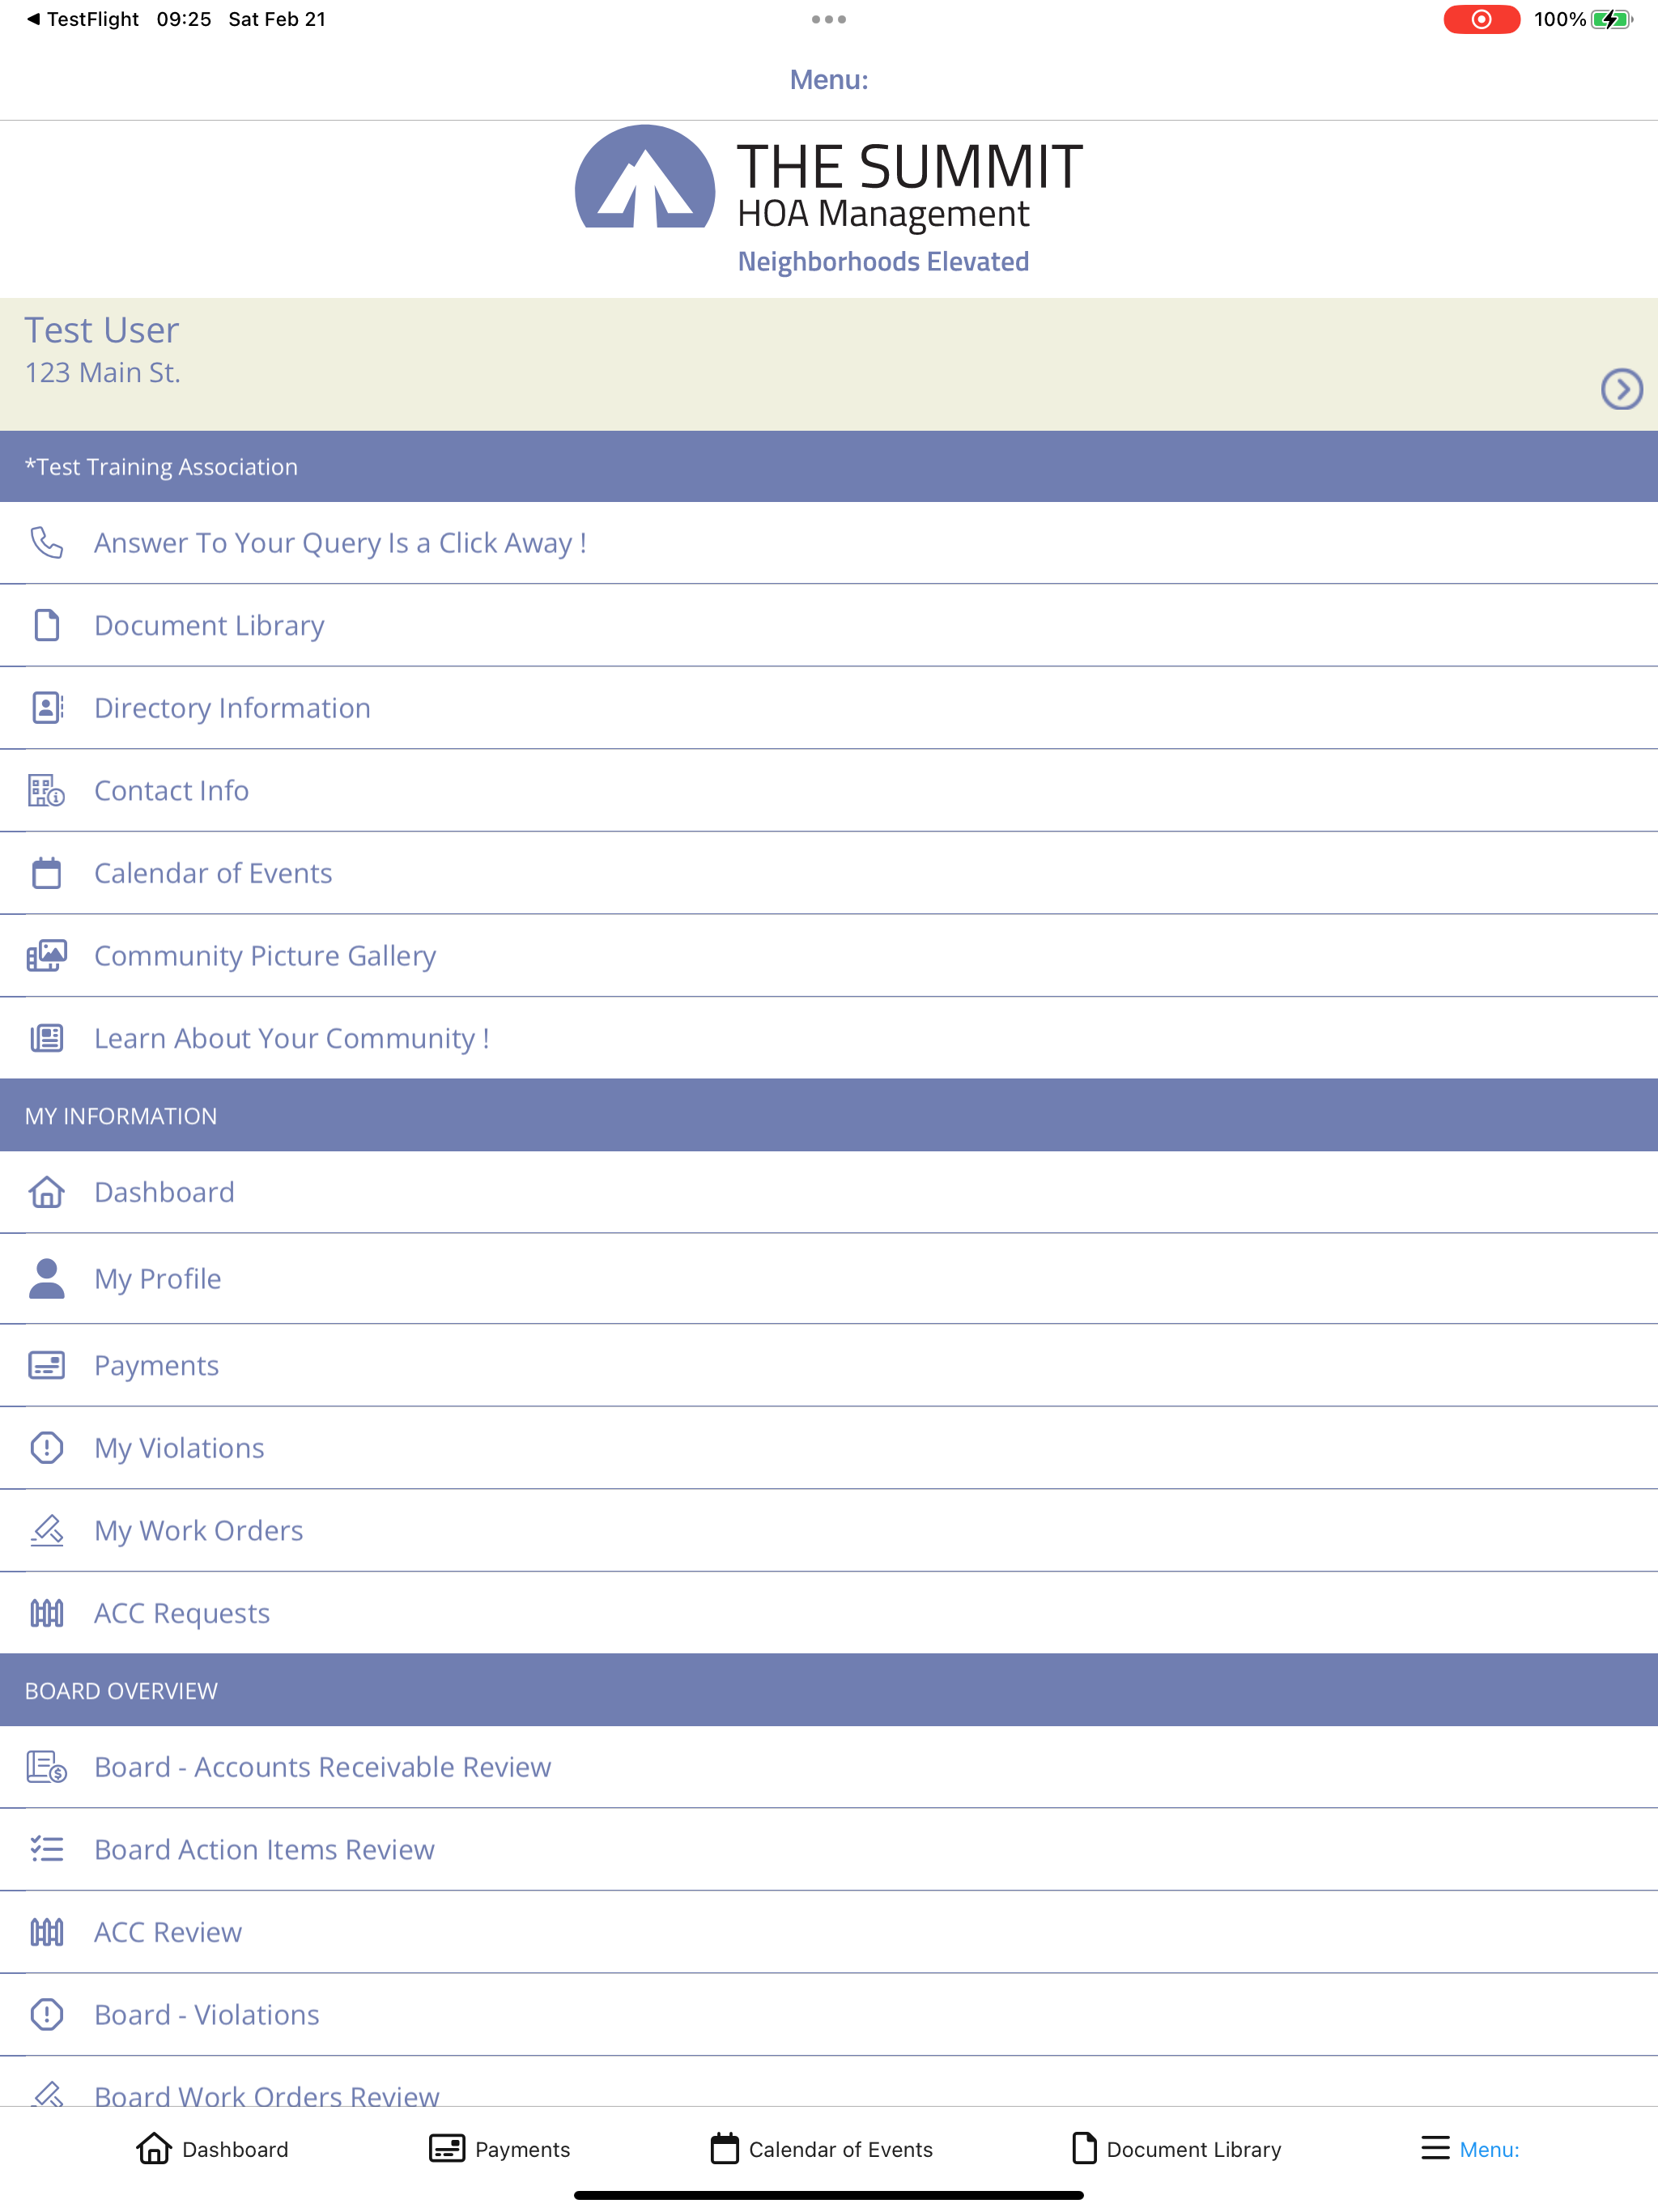
Task: Tap the Community Picture Gallery photo icon
Action: coord(46,955)
